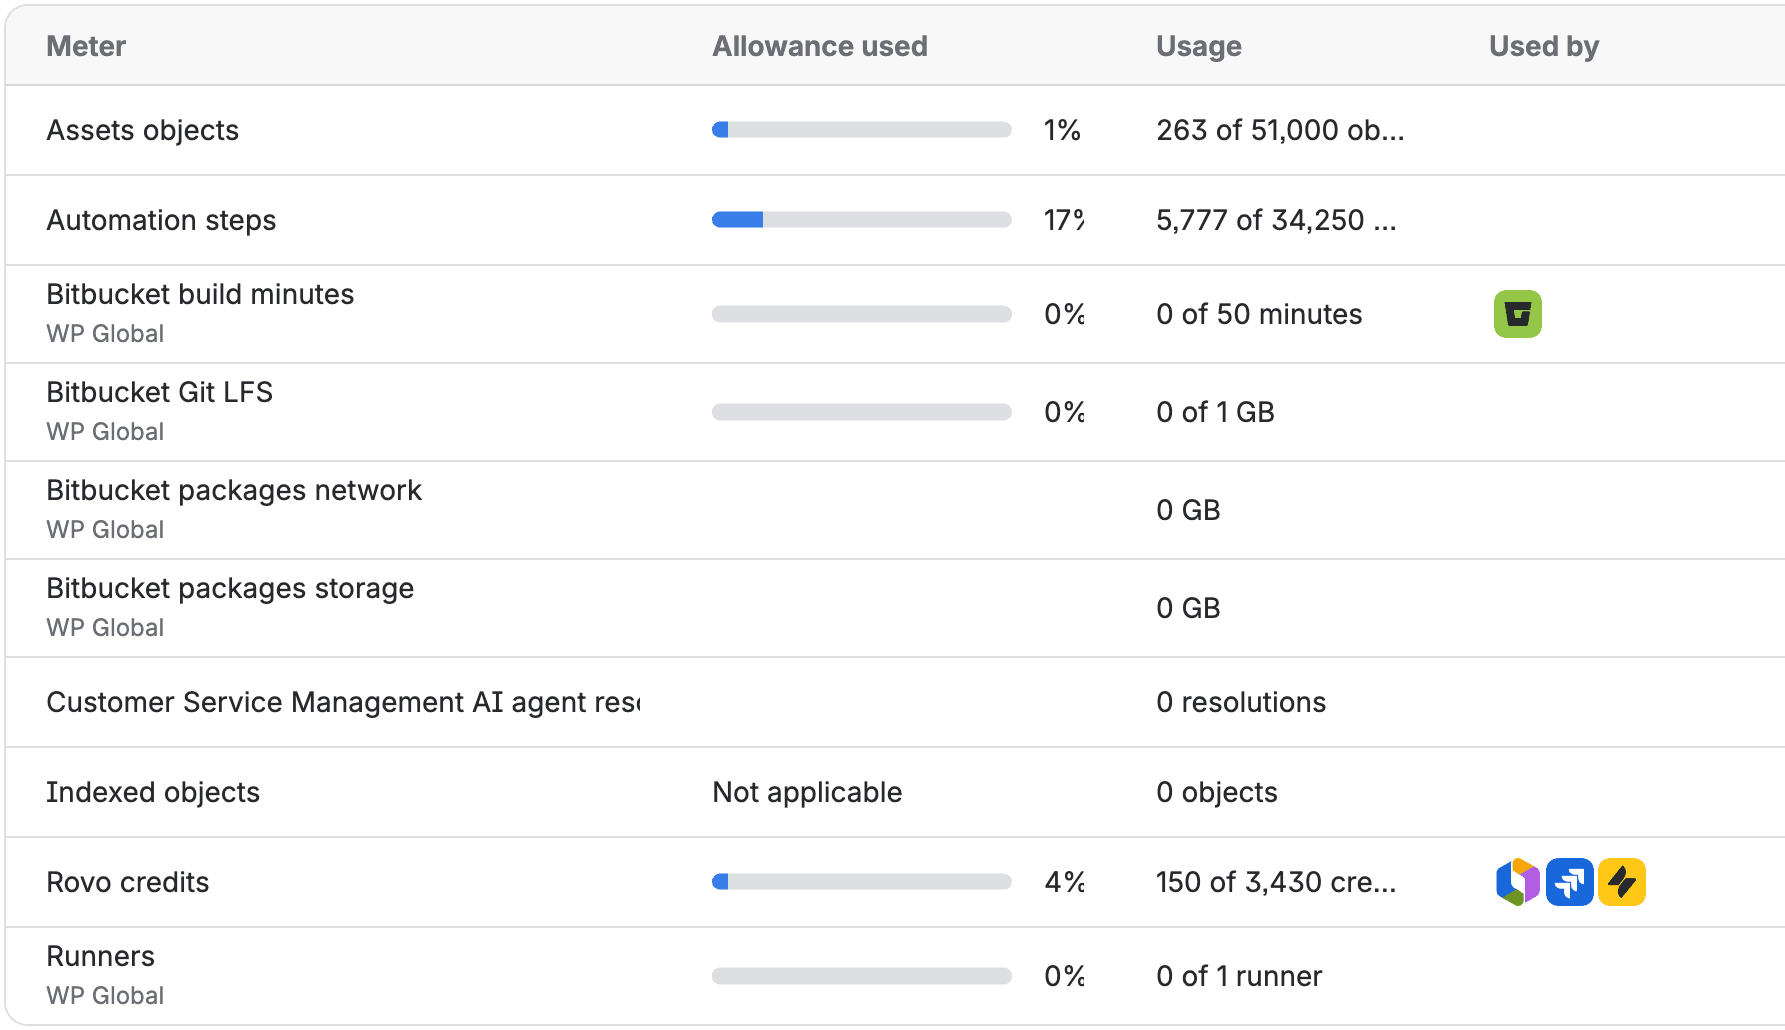Viewport: 1785px width, 1030px height.
Task: Select the Runners meter name
Action: (x=100, y=956)
